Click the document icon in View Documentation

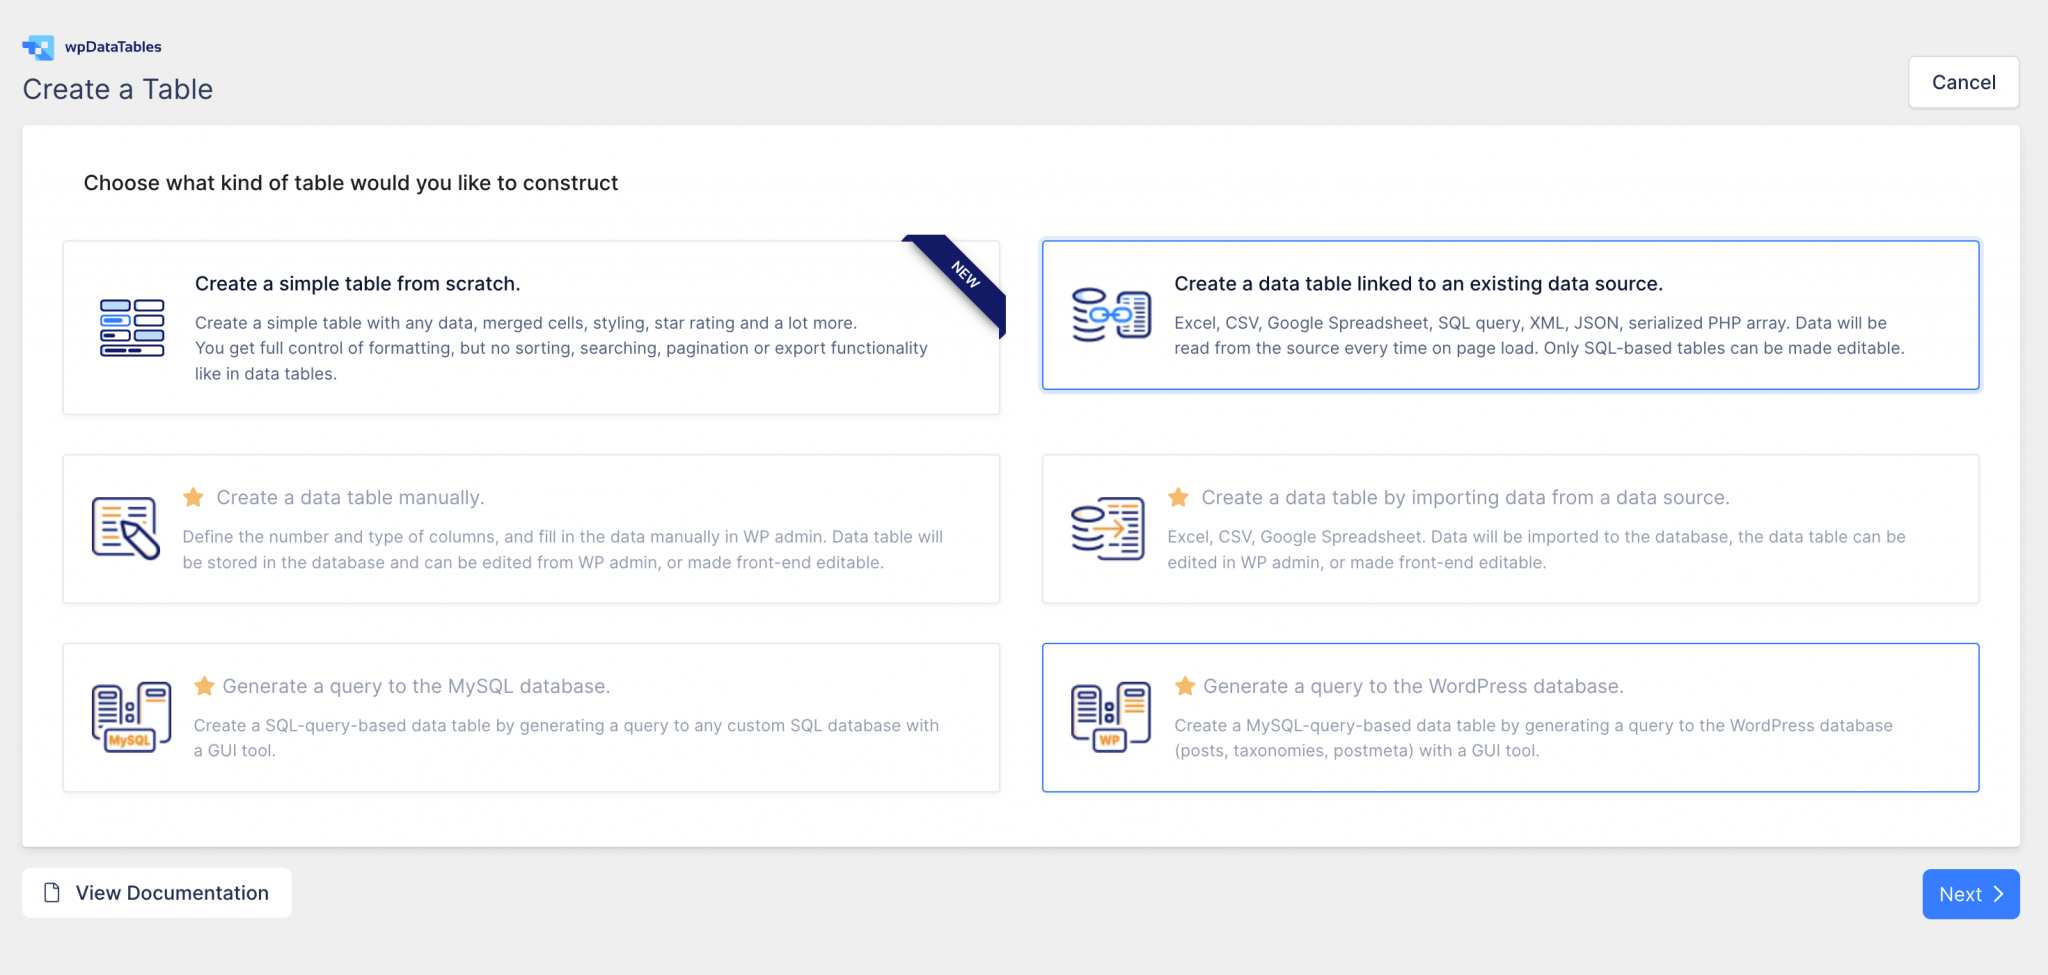point(52,893)
